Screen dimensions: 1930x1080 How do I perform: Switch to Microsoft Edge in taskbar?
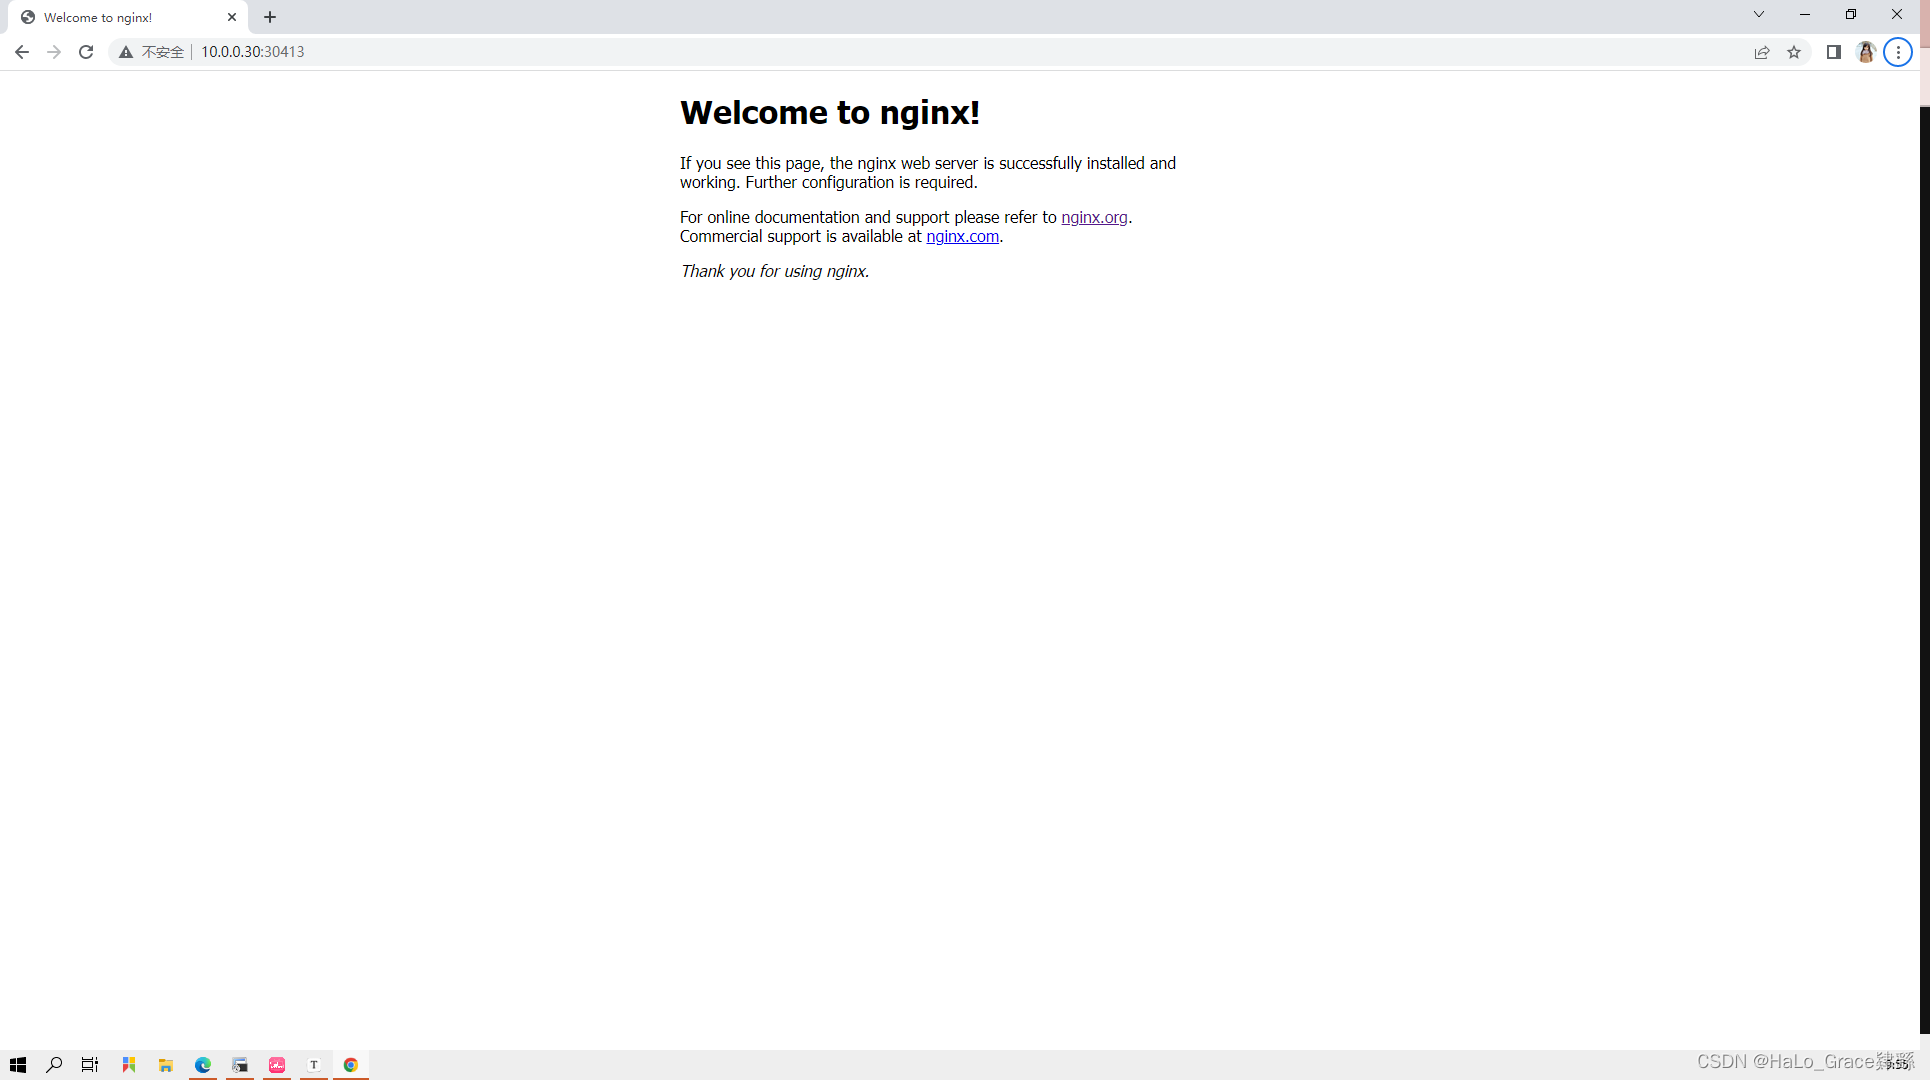(203, 1065)
